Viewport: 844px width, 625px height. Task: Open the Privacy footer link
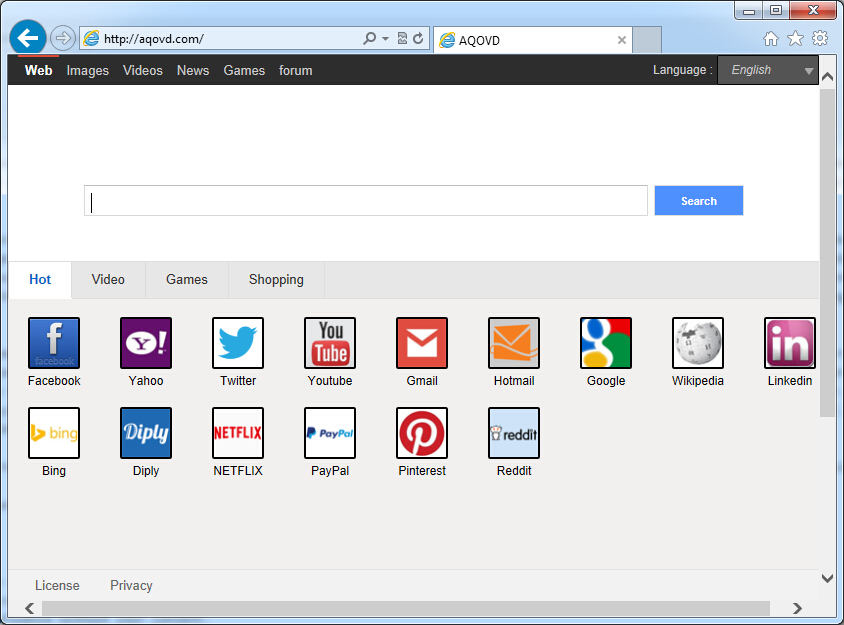coord(131,586)
